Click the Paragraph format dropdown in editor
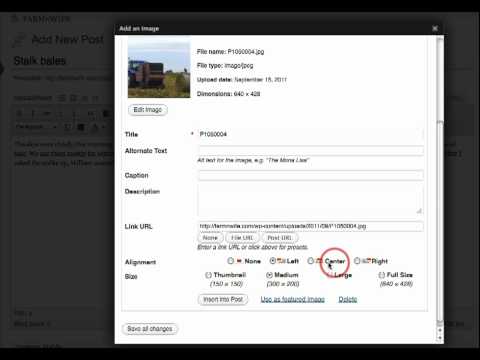 tap(37, 127)
